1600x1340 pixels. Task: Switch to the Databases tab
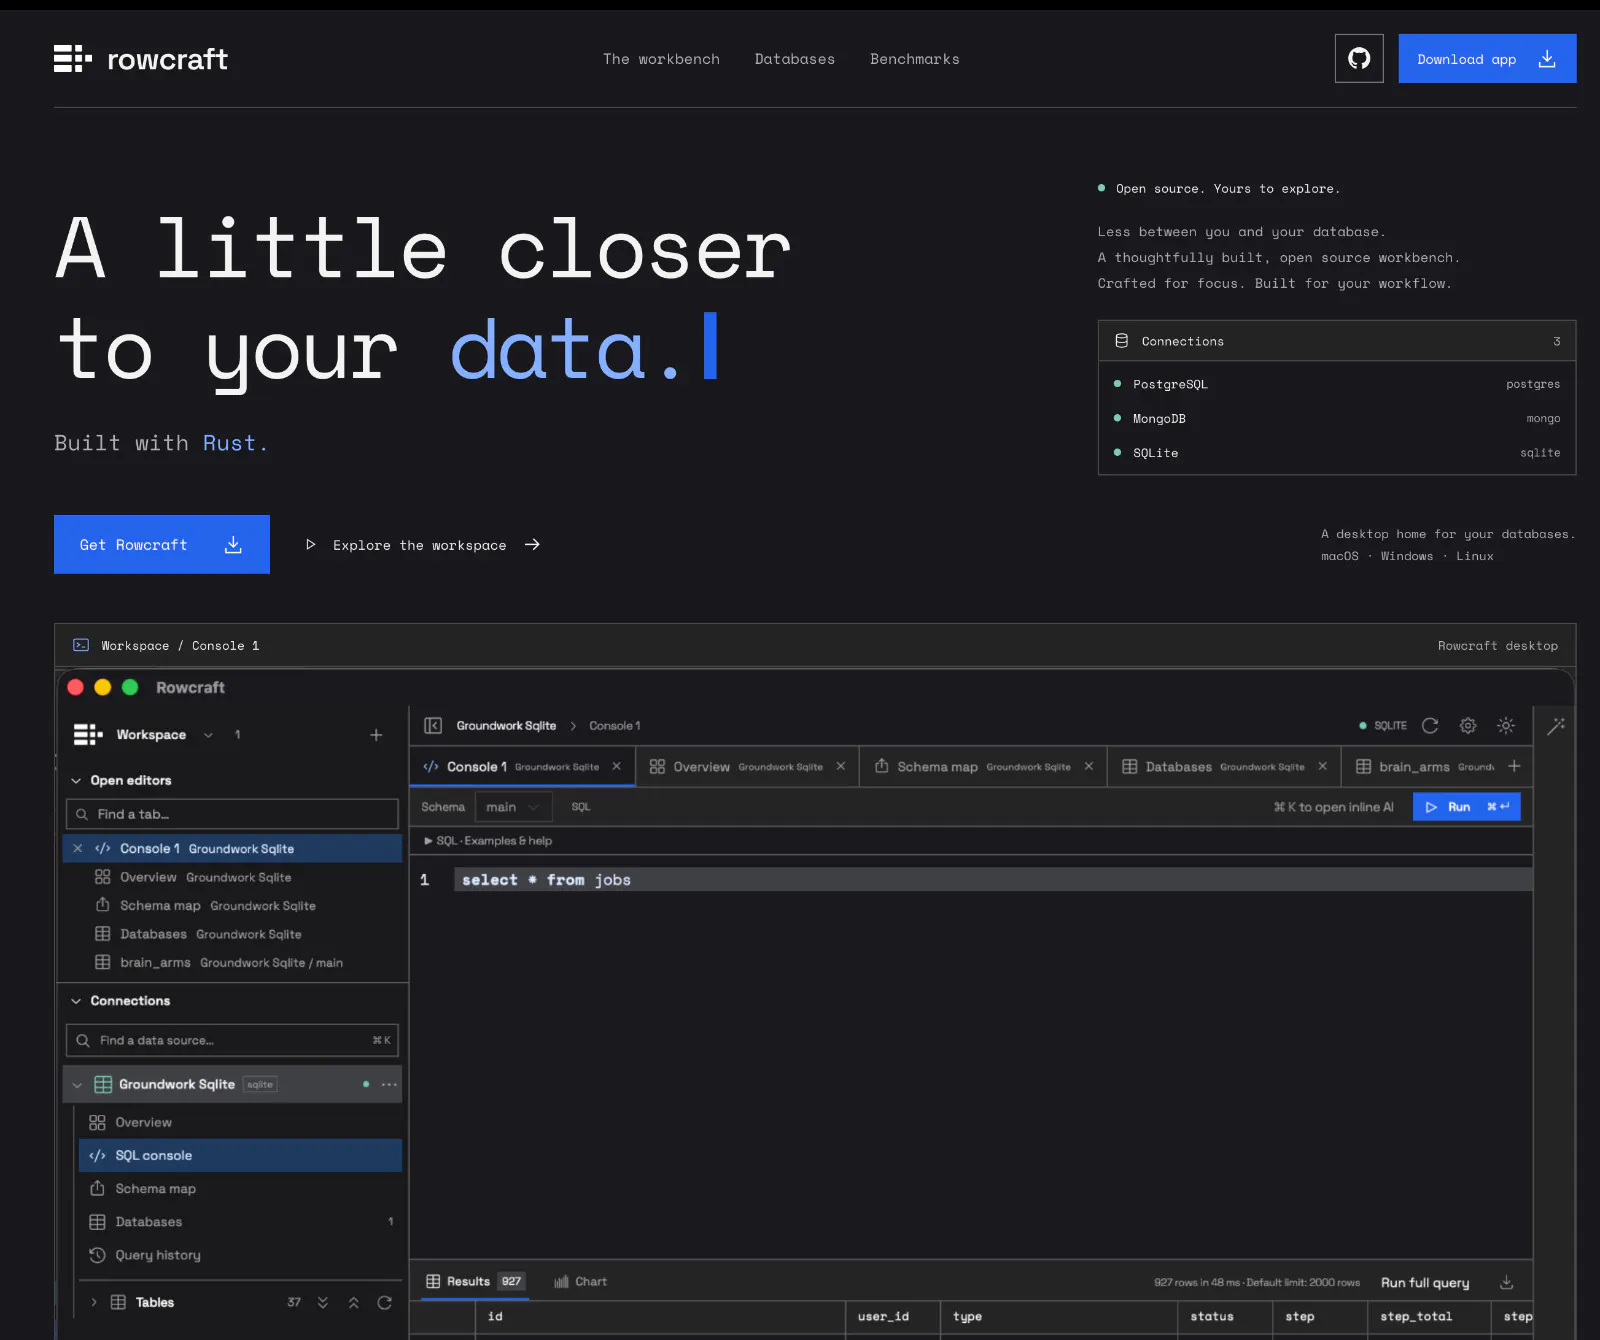pos(1225,766)
